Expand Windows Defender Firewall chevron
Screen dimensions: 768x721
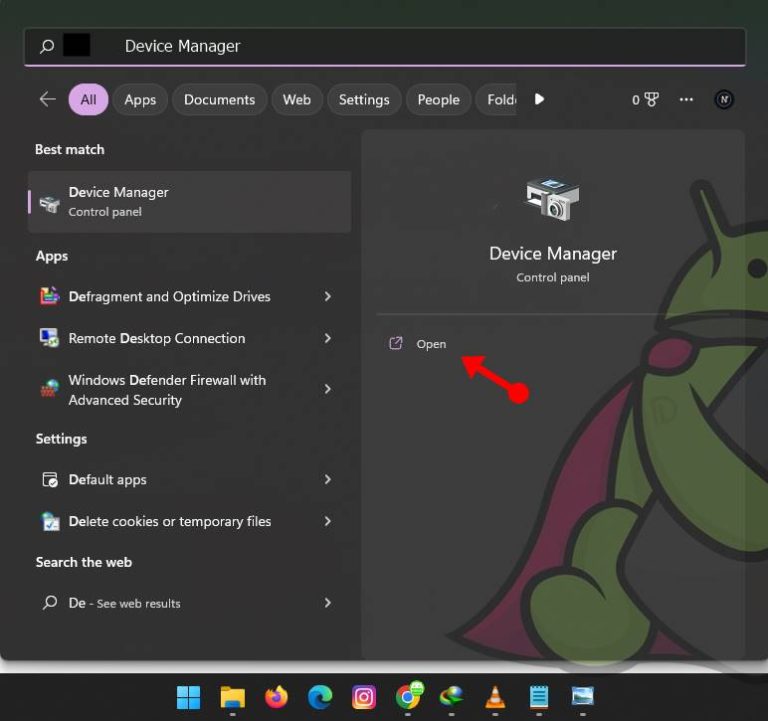(327, 389)
